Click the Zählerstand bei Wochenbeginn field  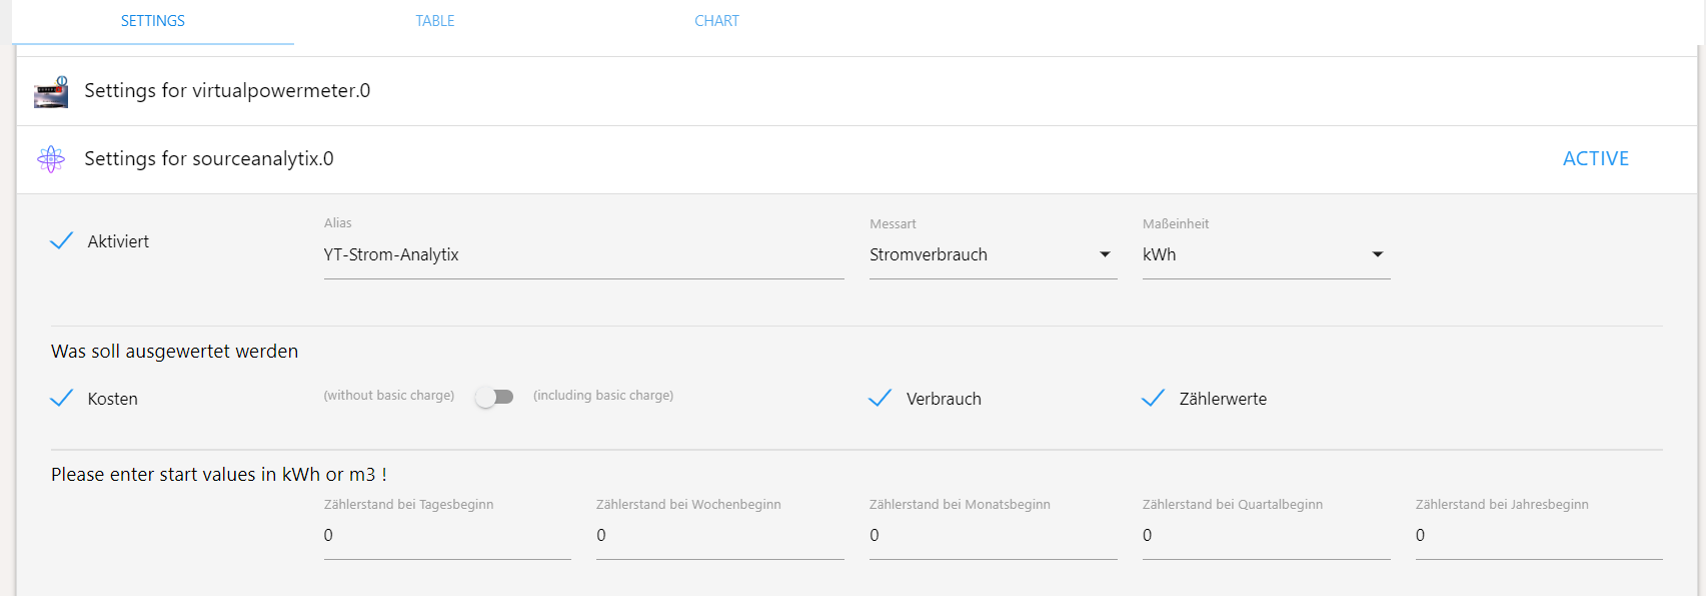[x=720, y=536]
